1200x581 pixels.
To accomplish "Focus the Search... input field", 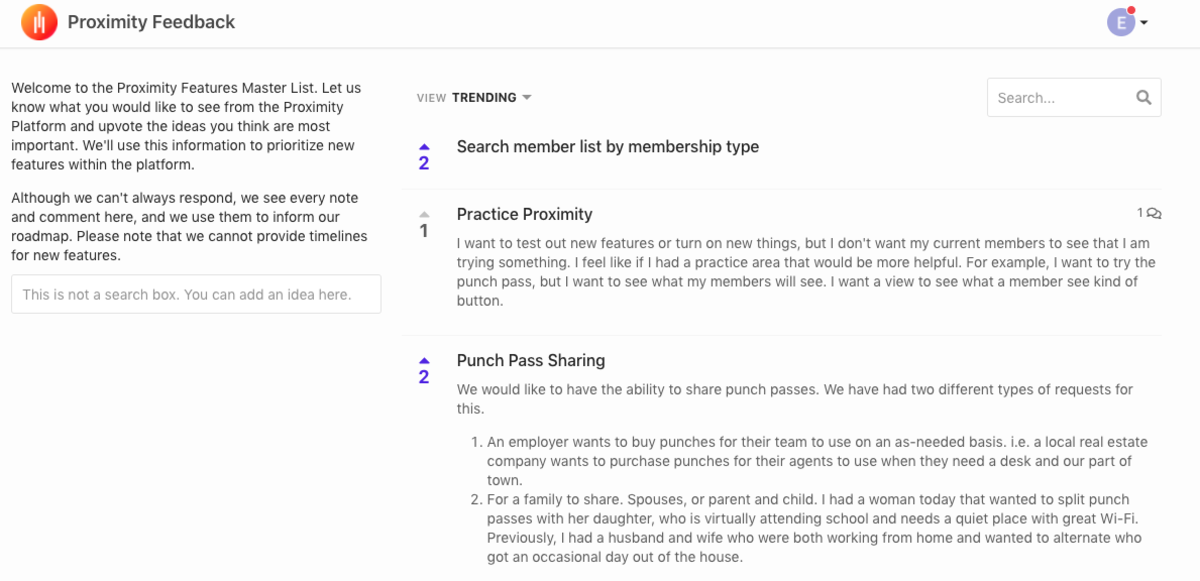I will pos(1061,98).
